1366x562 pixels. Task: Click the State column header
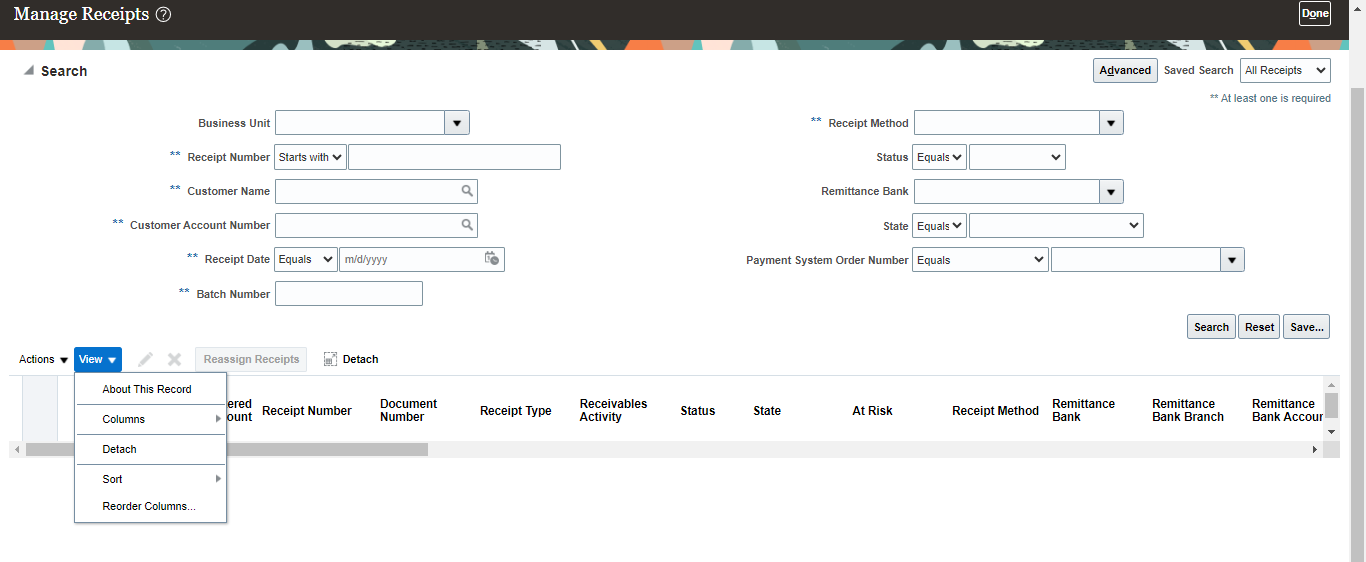(x=767, y=411)
